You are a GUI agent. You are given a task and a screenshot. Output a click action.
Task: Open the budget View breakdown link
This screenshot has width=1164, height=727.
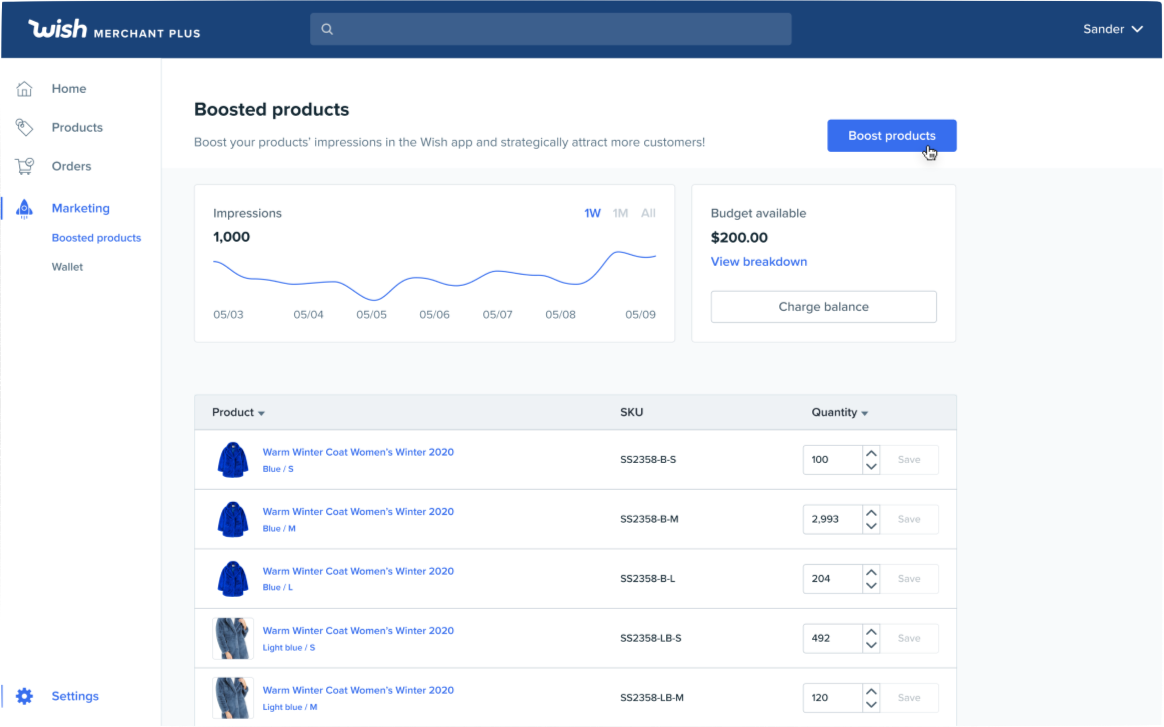(x=759, y=261)
